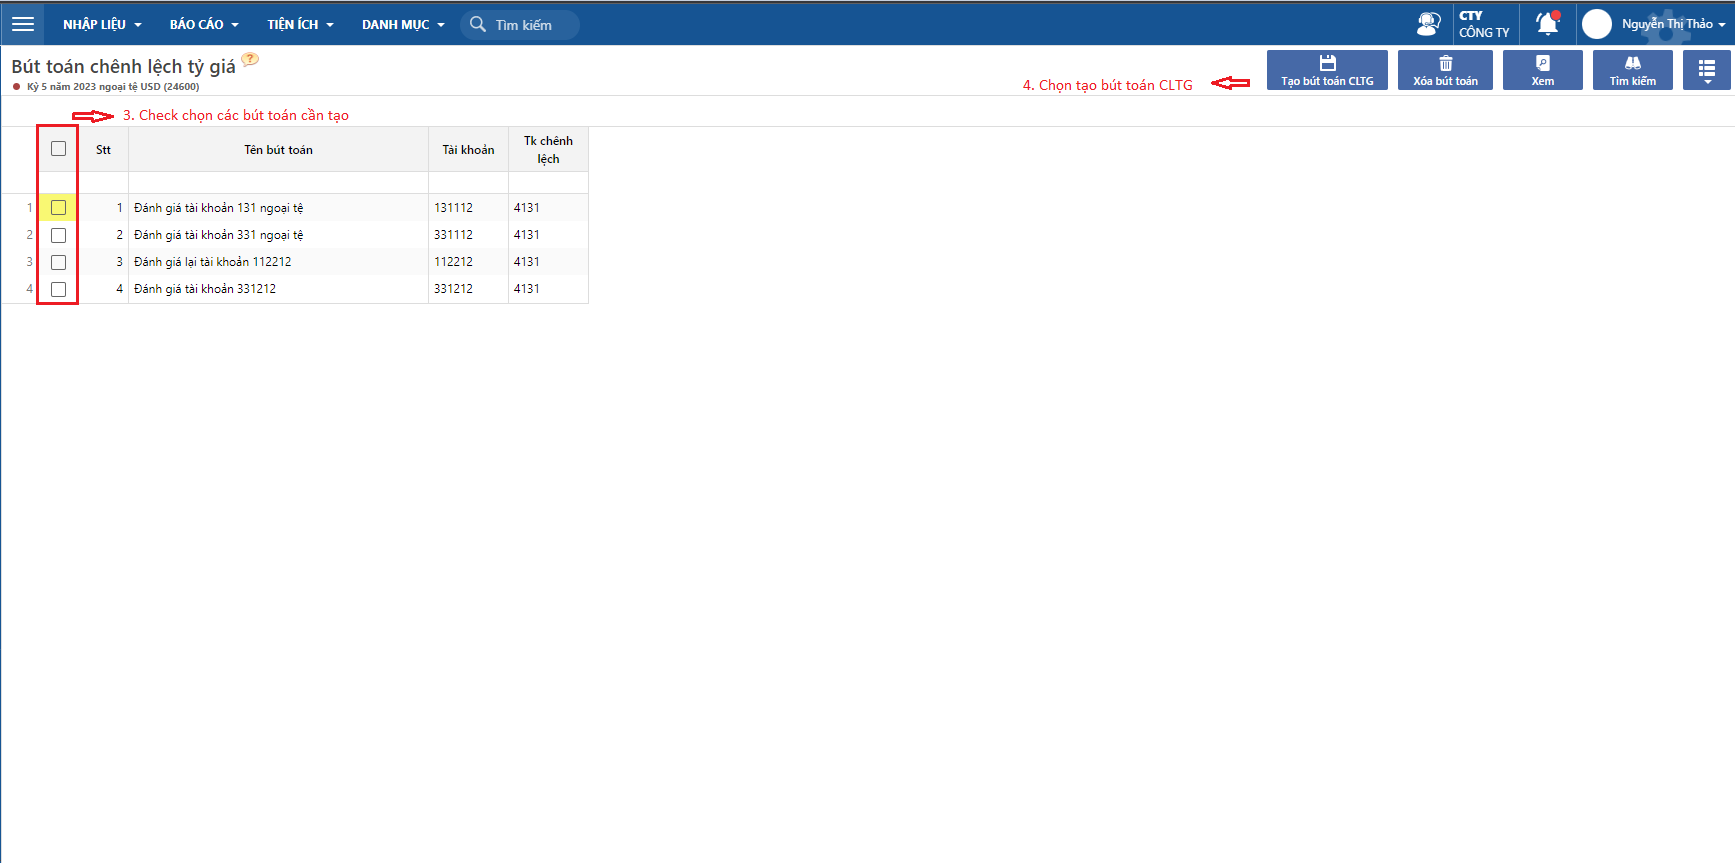Click the user avatar circle
The width and height of the screenshot is (1735, 863).
pos(1597,24)
